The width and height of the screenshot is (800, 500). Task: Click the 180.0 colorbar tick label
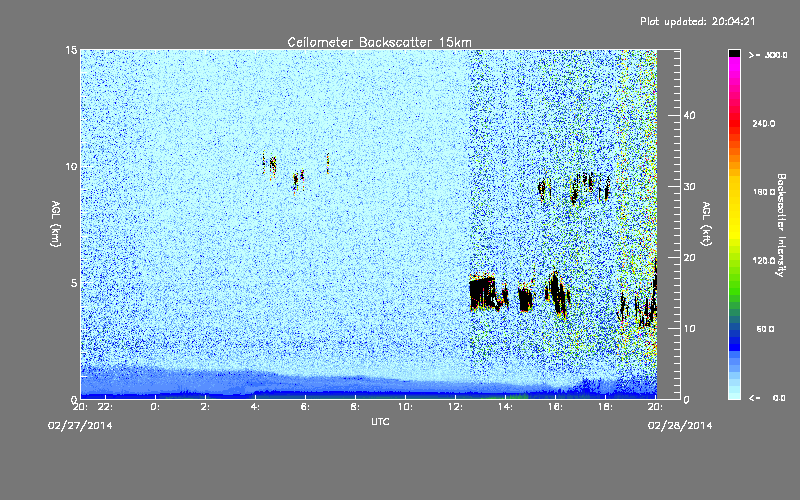pos(764,192)
